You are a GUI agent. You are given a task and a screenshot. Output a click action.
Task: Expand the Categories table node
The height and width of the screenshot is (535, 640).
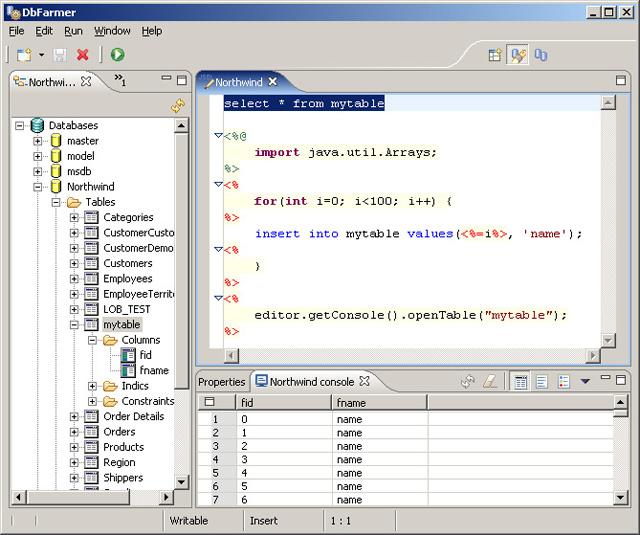[74, 218]
